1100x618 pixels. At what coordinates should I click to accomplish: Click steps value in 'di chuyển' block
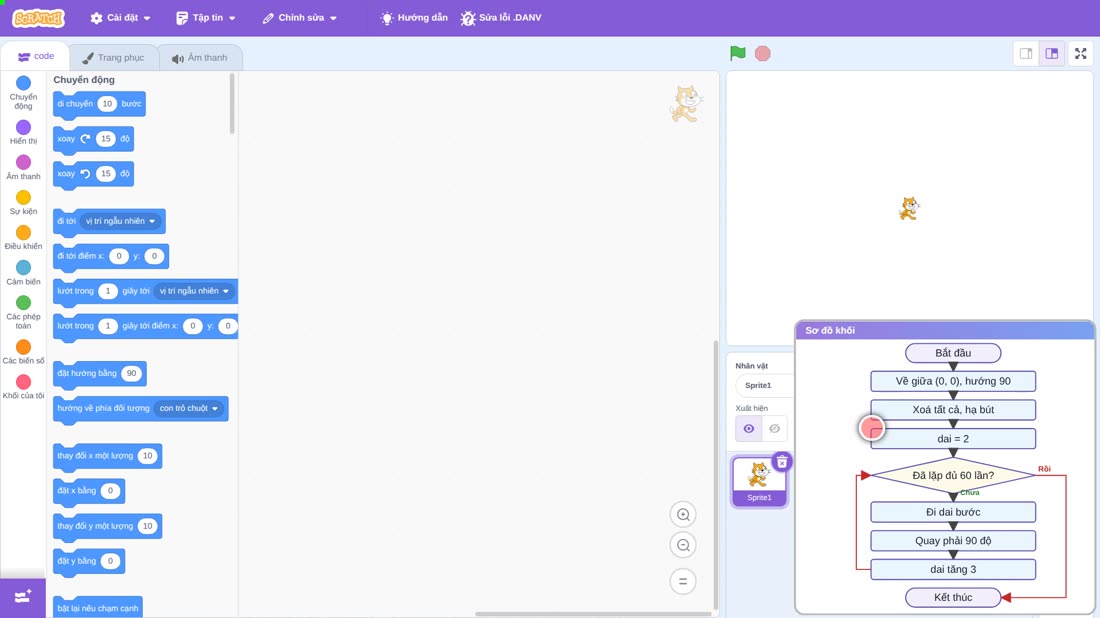coord(107,104)
